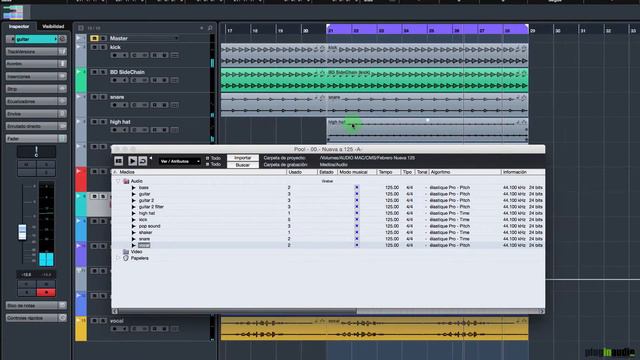The width and height of the screenshot is (640, 360).
Task: Expand the bass entry in the Pool
Action: [x=133, y=188]
